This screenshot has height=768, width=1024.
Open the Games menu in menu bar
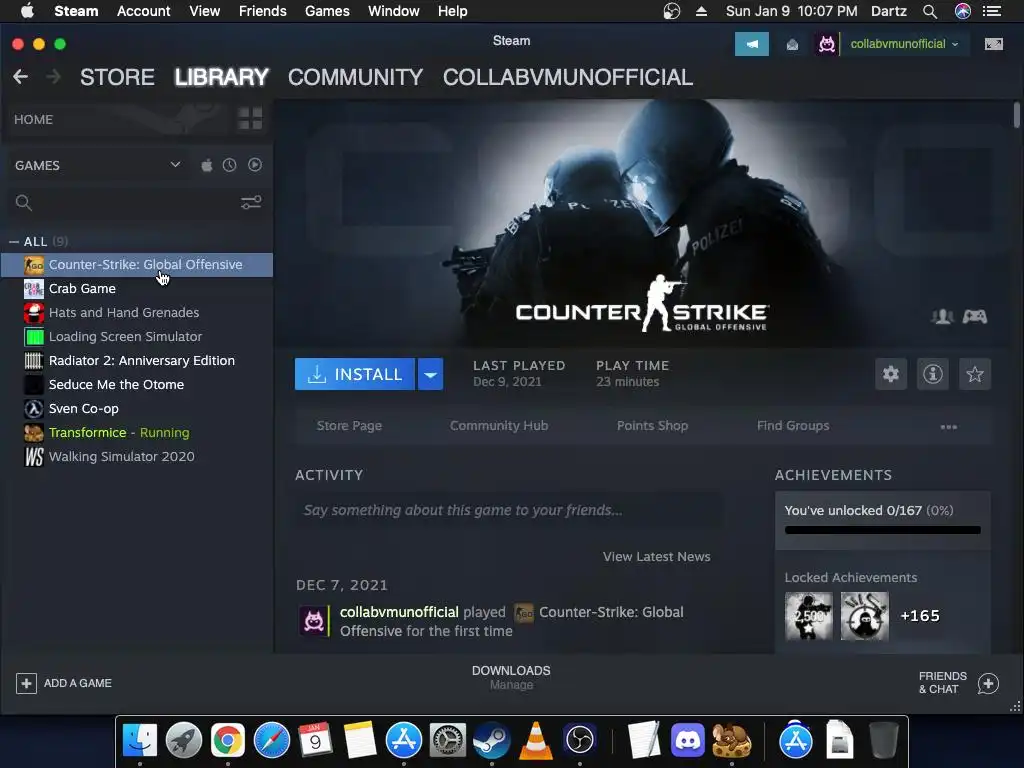coord(327,11)
